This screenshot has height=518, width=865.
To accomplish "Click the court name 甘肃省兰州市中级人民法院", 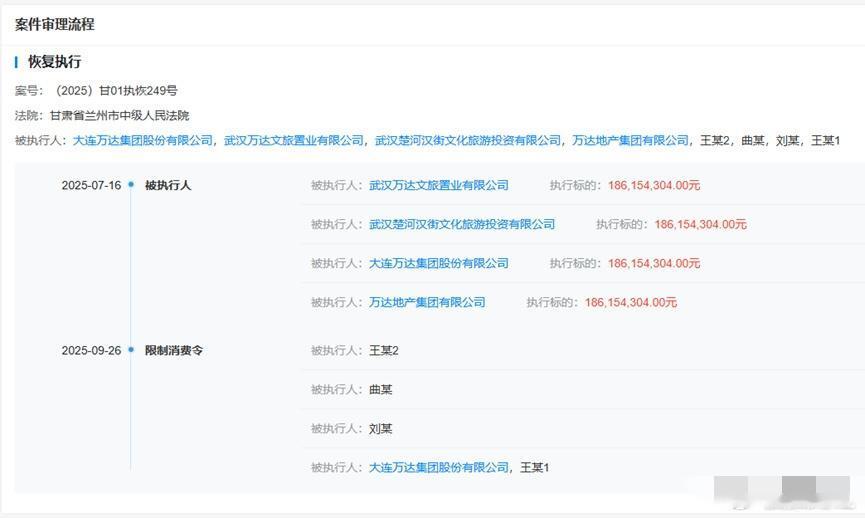I will tap(119, 116).
